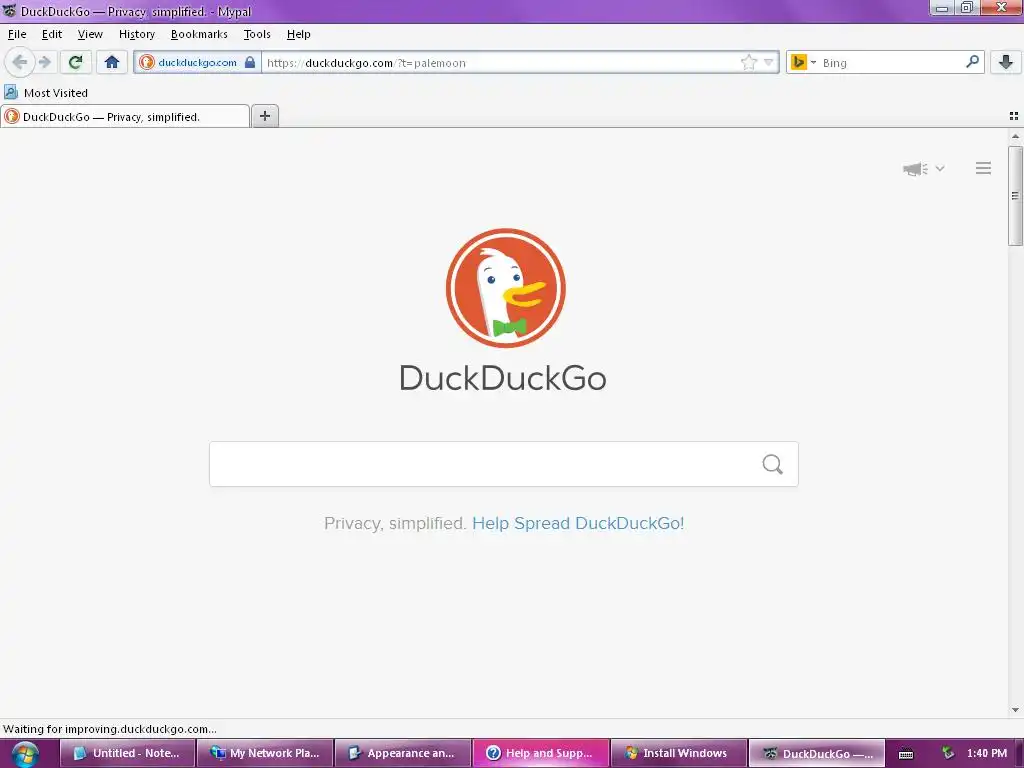Go back with the Back arrow
Viewport: 1024px width, 768px height.
pos(20,63)
